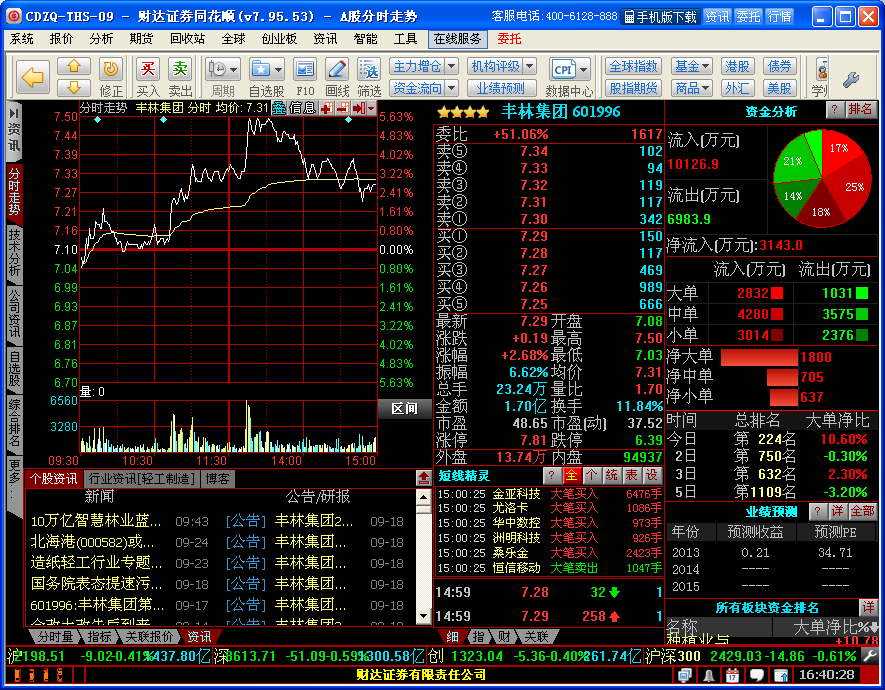Screen dimensions: 885x690
Task: Switch bottom quote tab to 关联
Action: click(536, 636)
